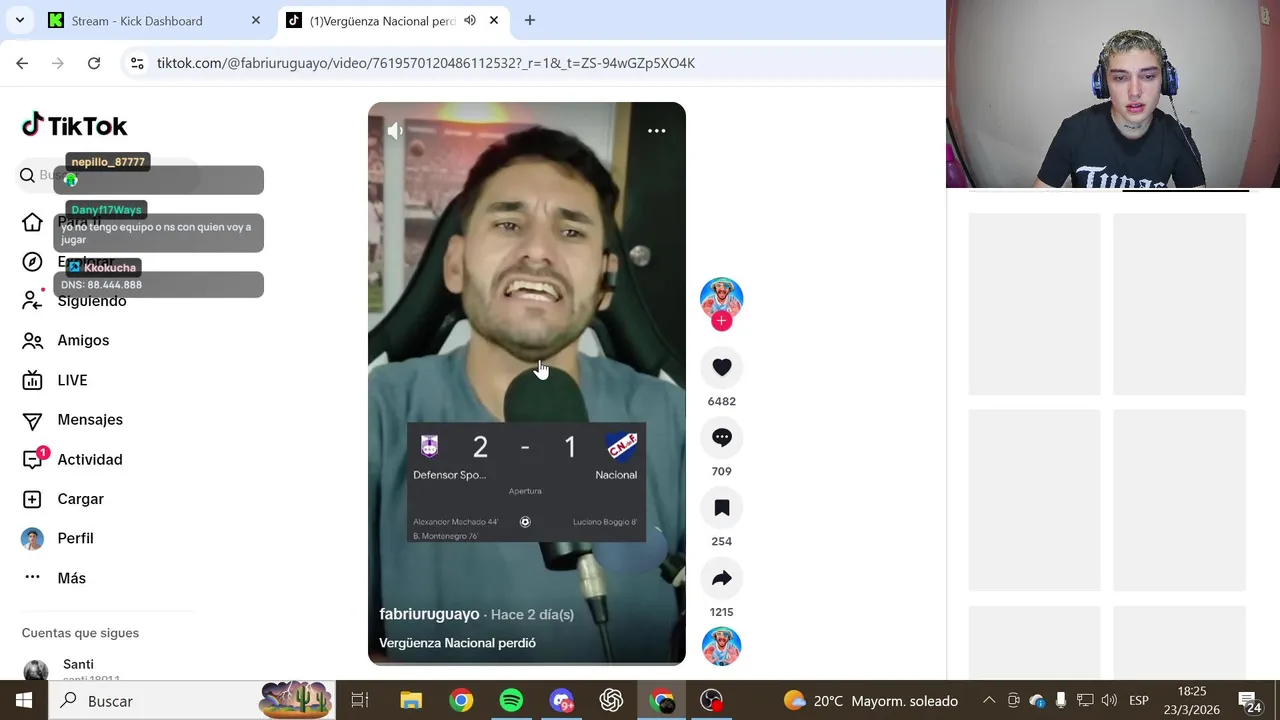This screenshot has height=720, width=1280.
Task: Save video with bookmark icon
Action: [721, 508]
